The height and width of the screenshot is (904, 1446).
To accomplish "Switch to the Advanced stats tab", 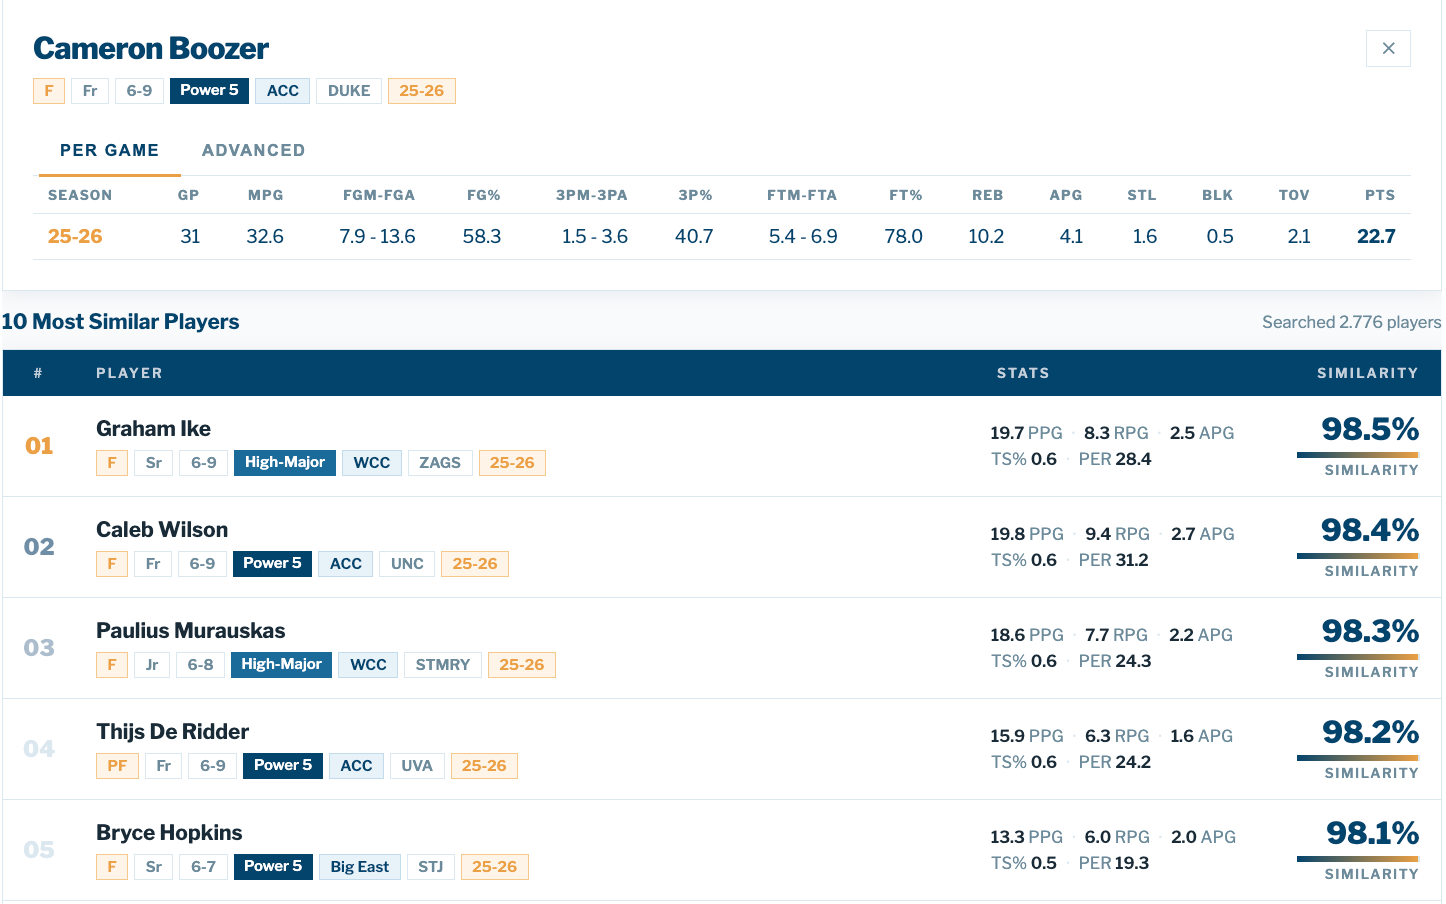I will coord(253,150).
